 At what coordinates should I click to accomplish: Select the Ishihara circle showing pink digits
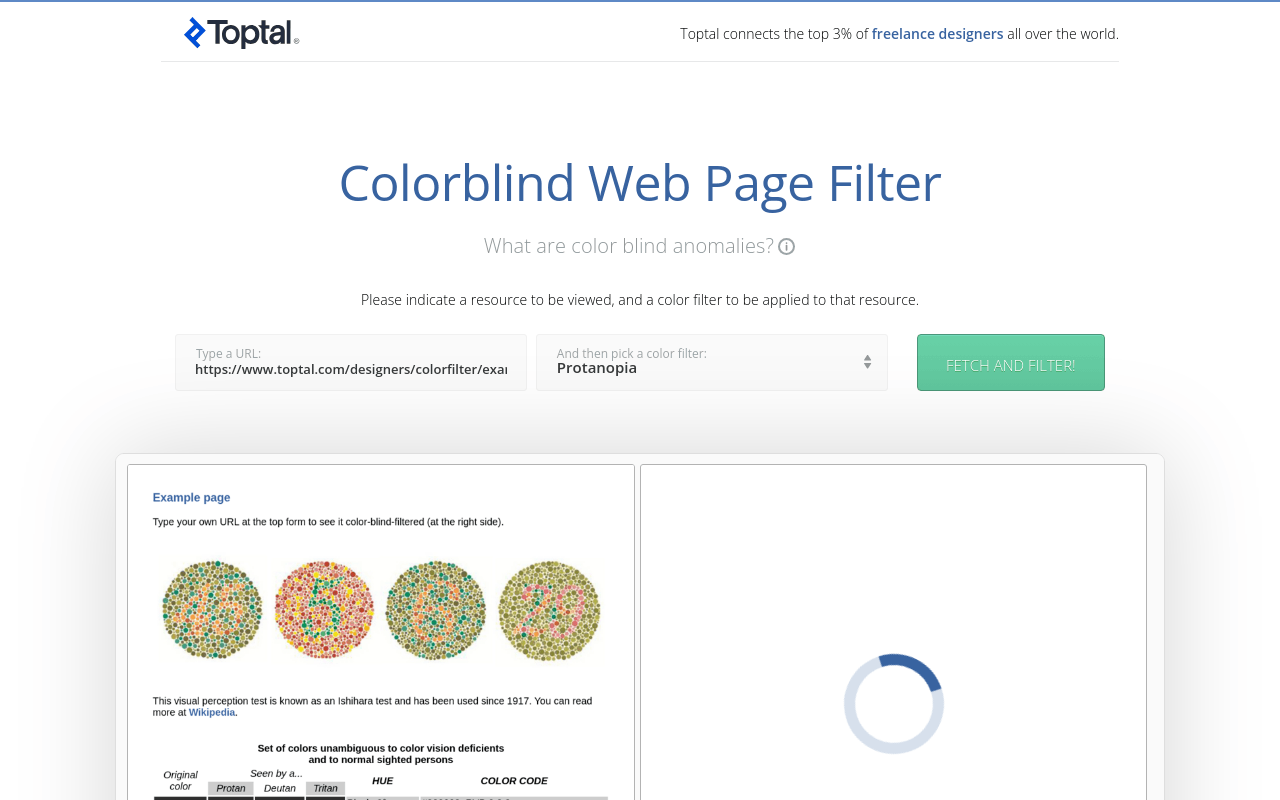[x=549, y=609]
